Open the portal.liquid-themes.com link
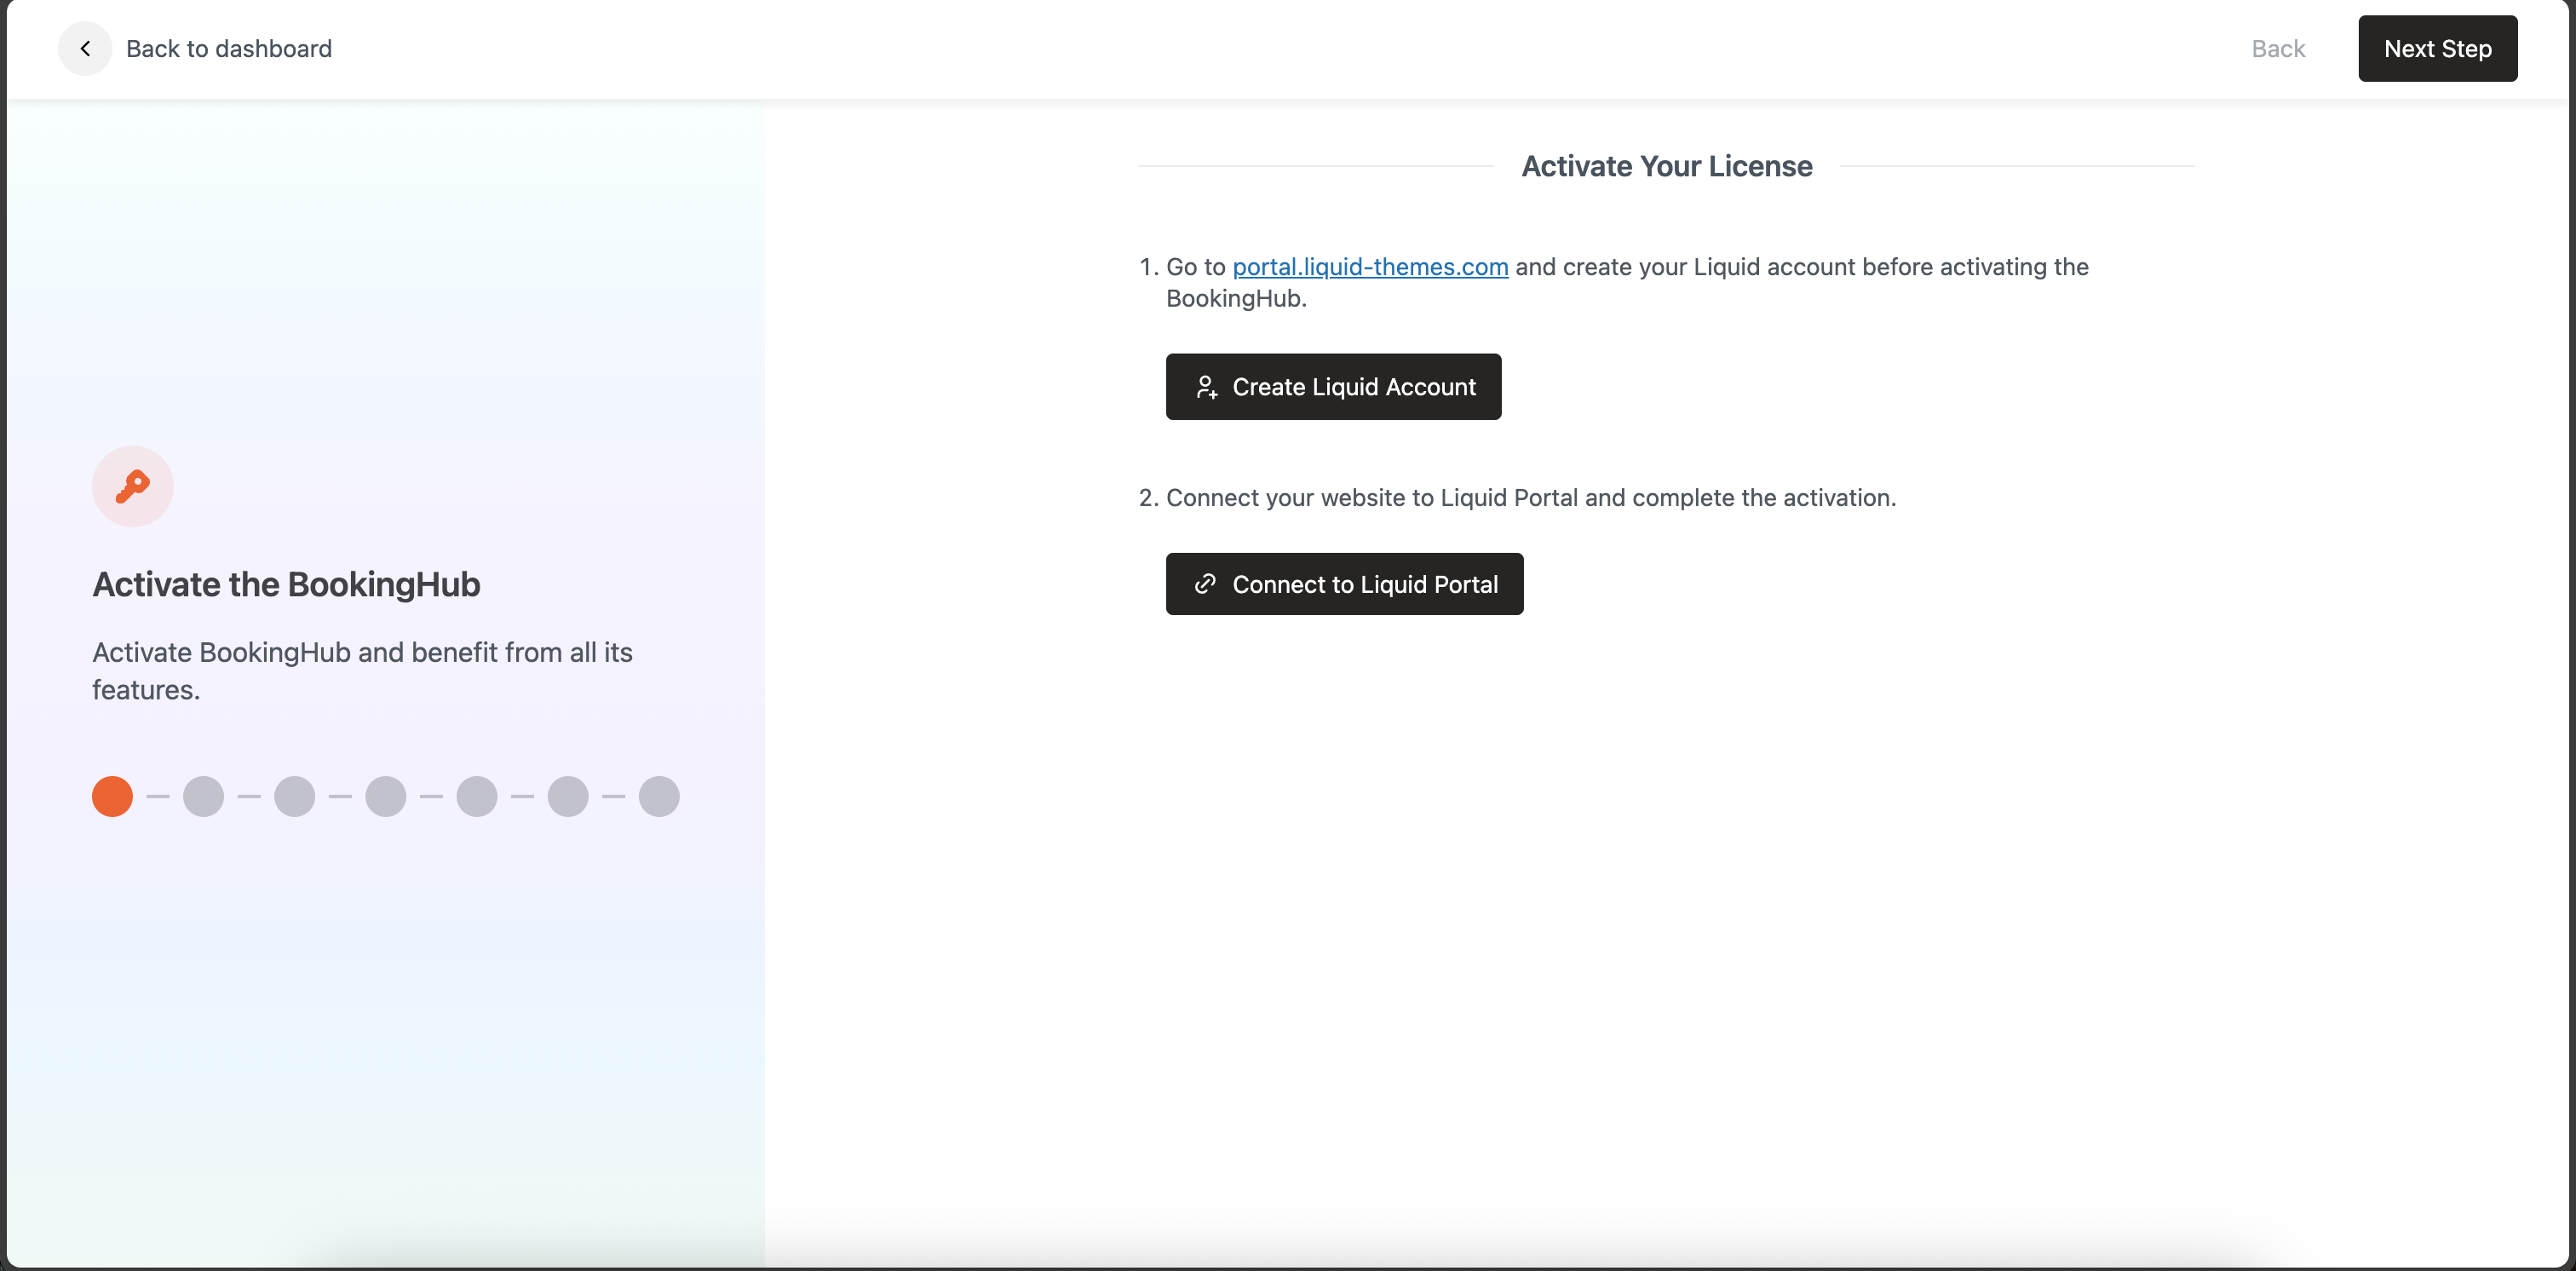The height and width of the screenshot is (1271, 2576). click(x=1369, y=267)
